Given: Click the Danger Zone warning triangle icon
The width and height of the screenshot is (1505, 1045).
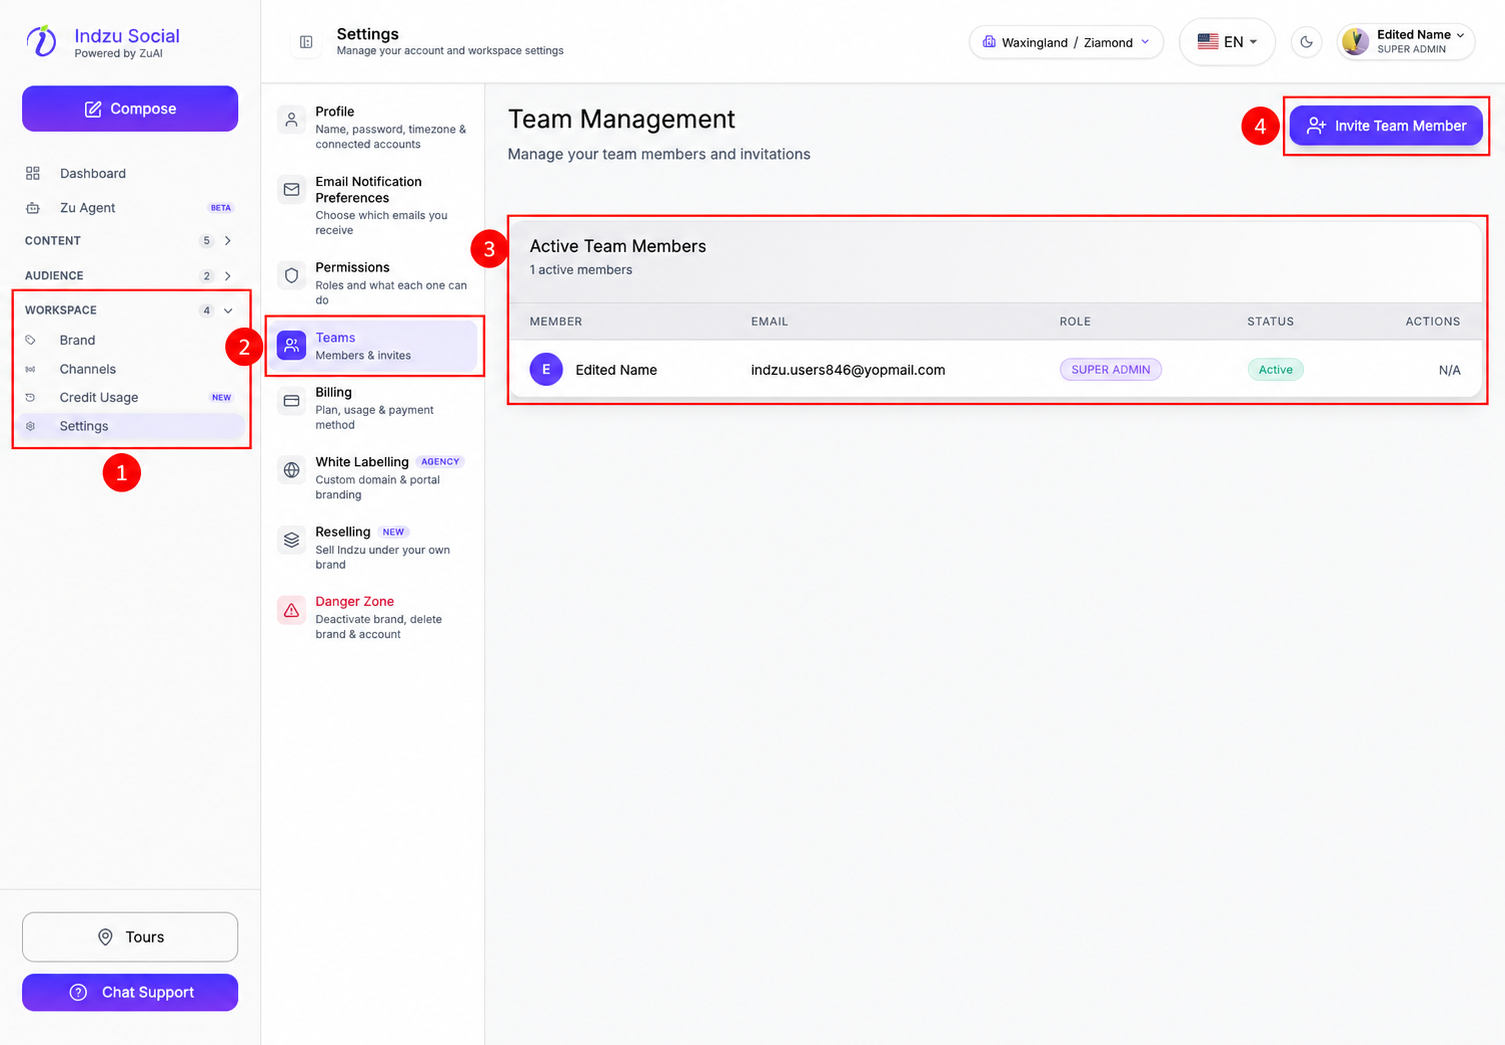Looking at the screenshot, I should [x=291, y=610].
